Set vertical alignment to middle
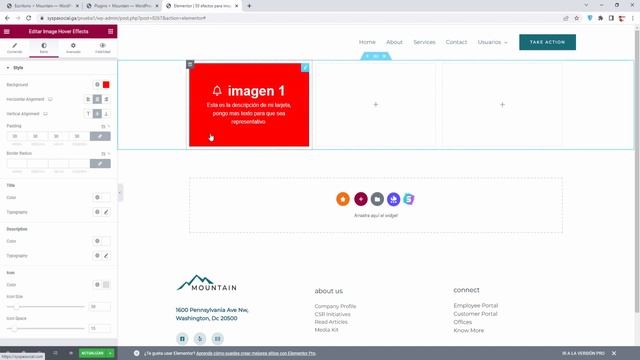Image resolution: width=640 pixels, height=360 pixels. [97, 114]
